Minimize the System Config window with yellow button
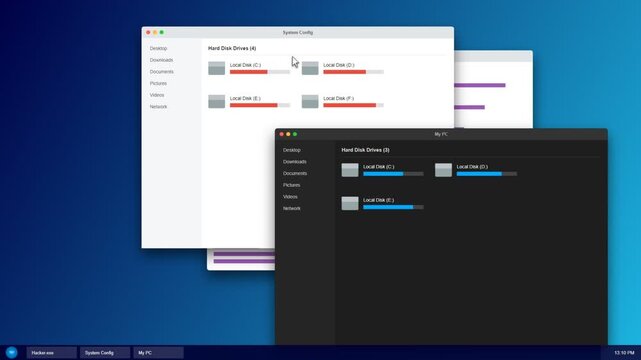The height and width of the screenshot is (360, 641). point(155,32)
